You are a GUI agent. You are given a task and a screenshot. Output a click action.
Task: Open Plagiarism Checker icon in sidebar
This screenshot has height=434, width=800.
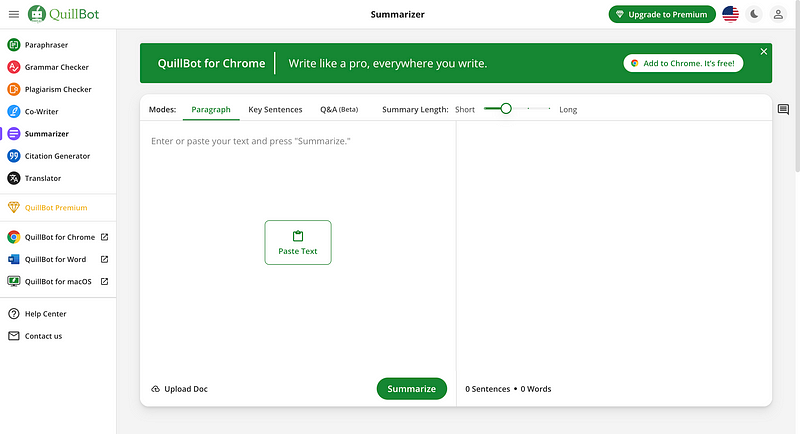14,89
